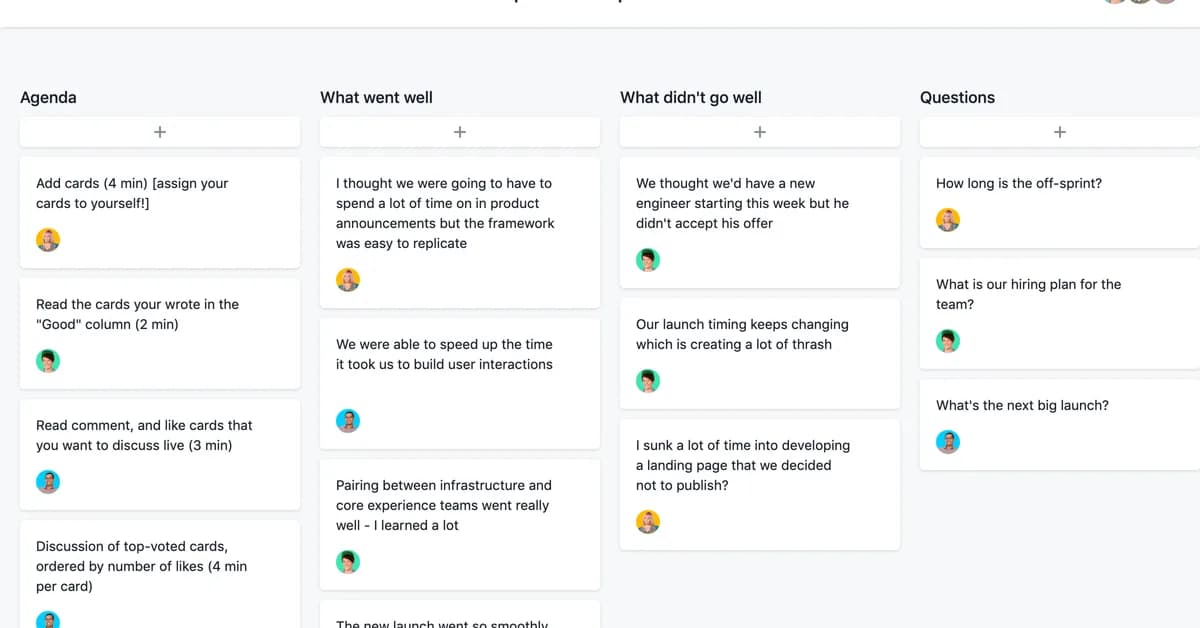Click the avatar on the new engineer offer card

647,259
